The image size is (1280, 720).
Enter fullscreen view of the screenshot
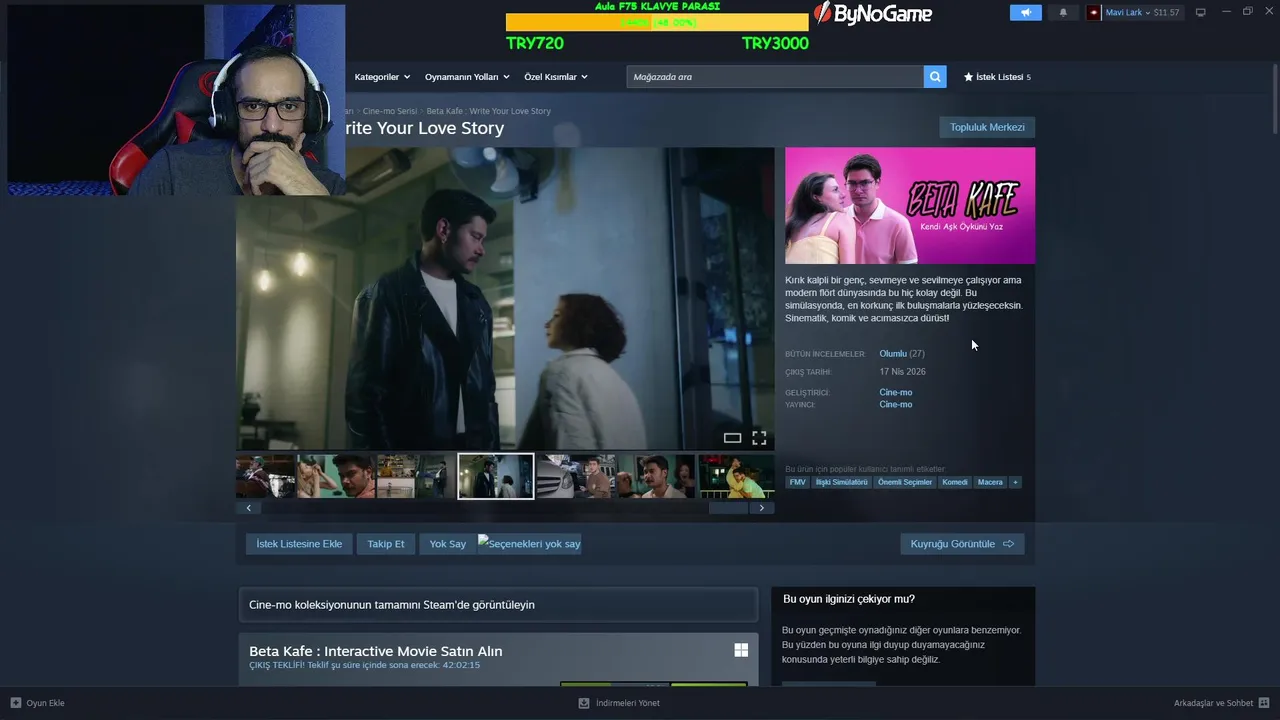click(x=759, y=438)
